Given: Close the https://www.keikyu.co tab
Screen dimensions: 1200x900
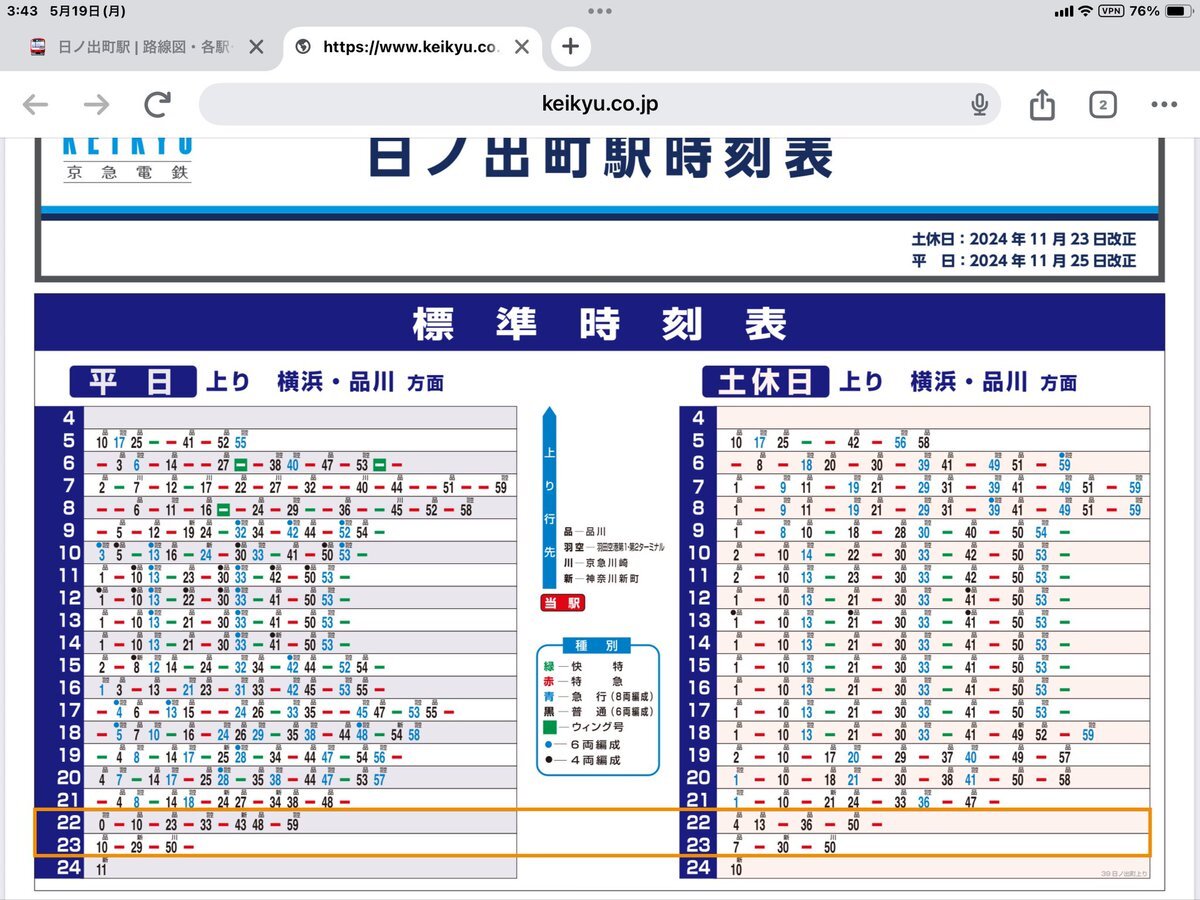Looking at the screenshot, I should (521, 47).
